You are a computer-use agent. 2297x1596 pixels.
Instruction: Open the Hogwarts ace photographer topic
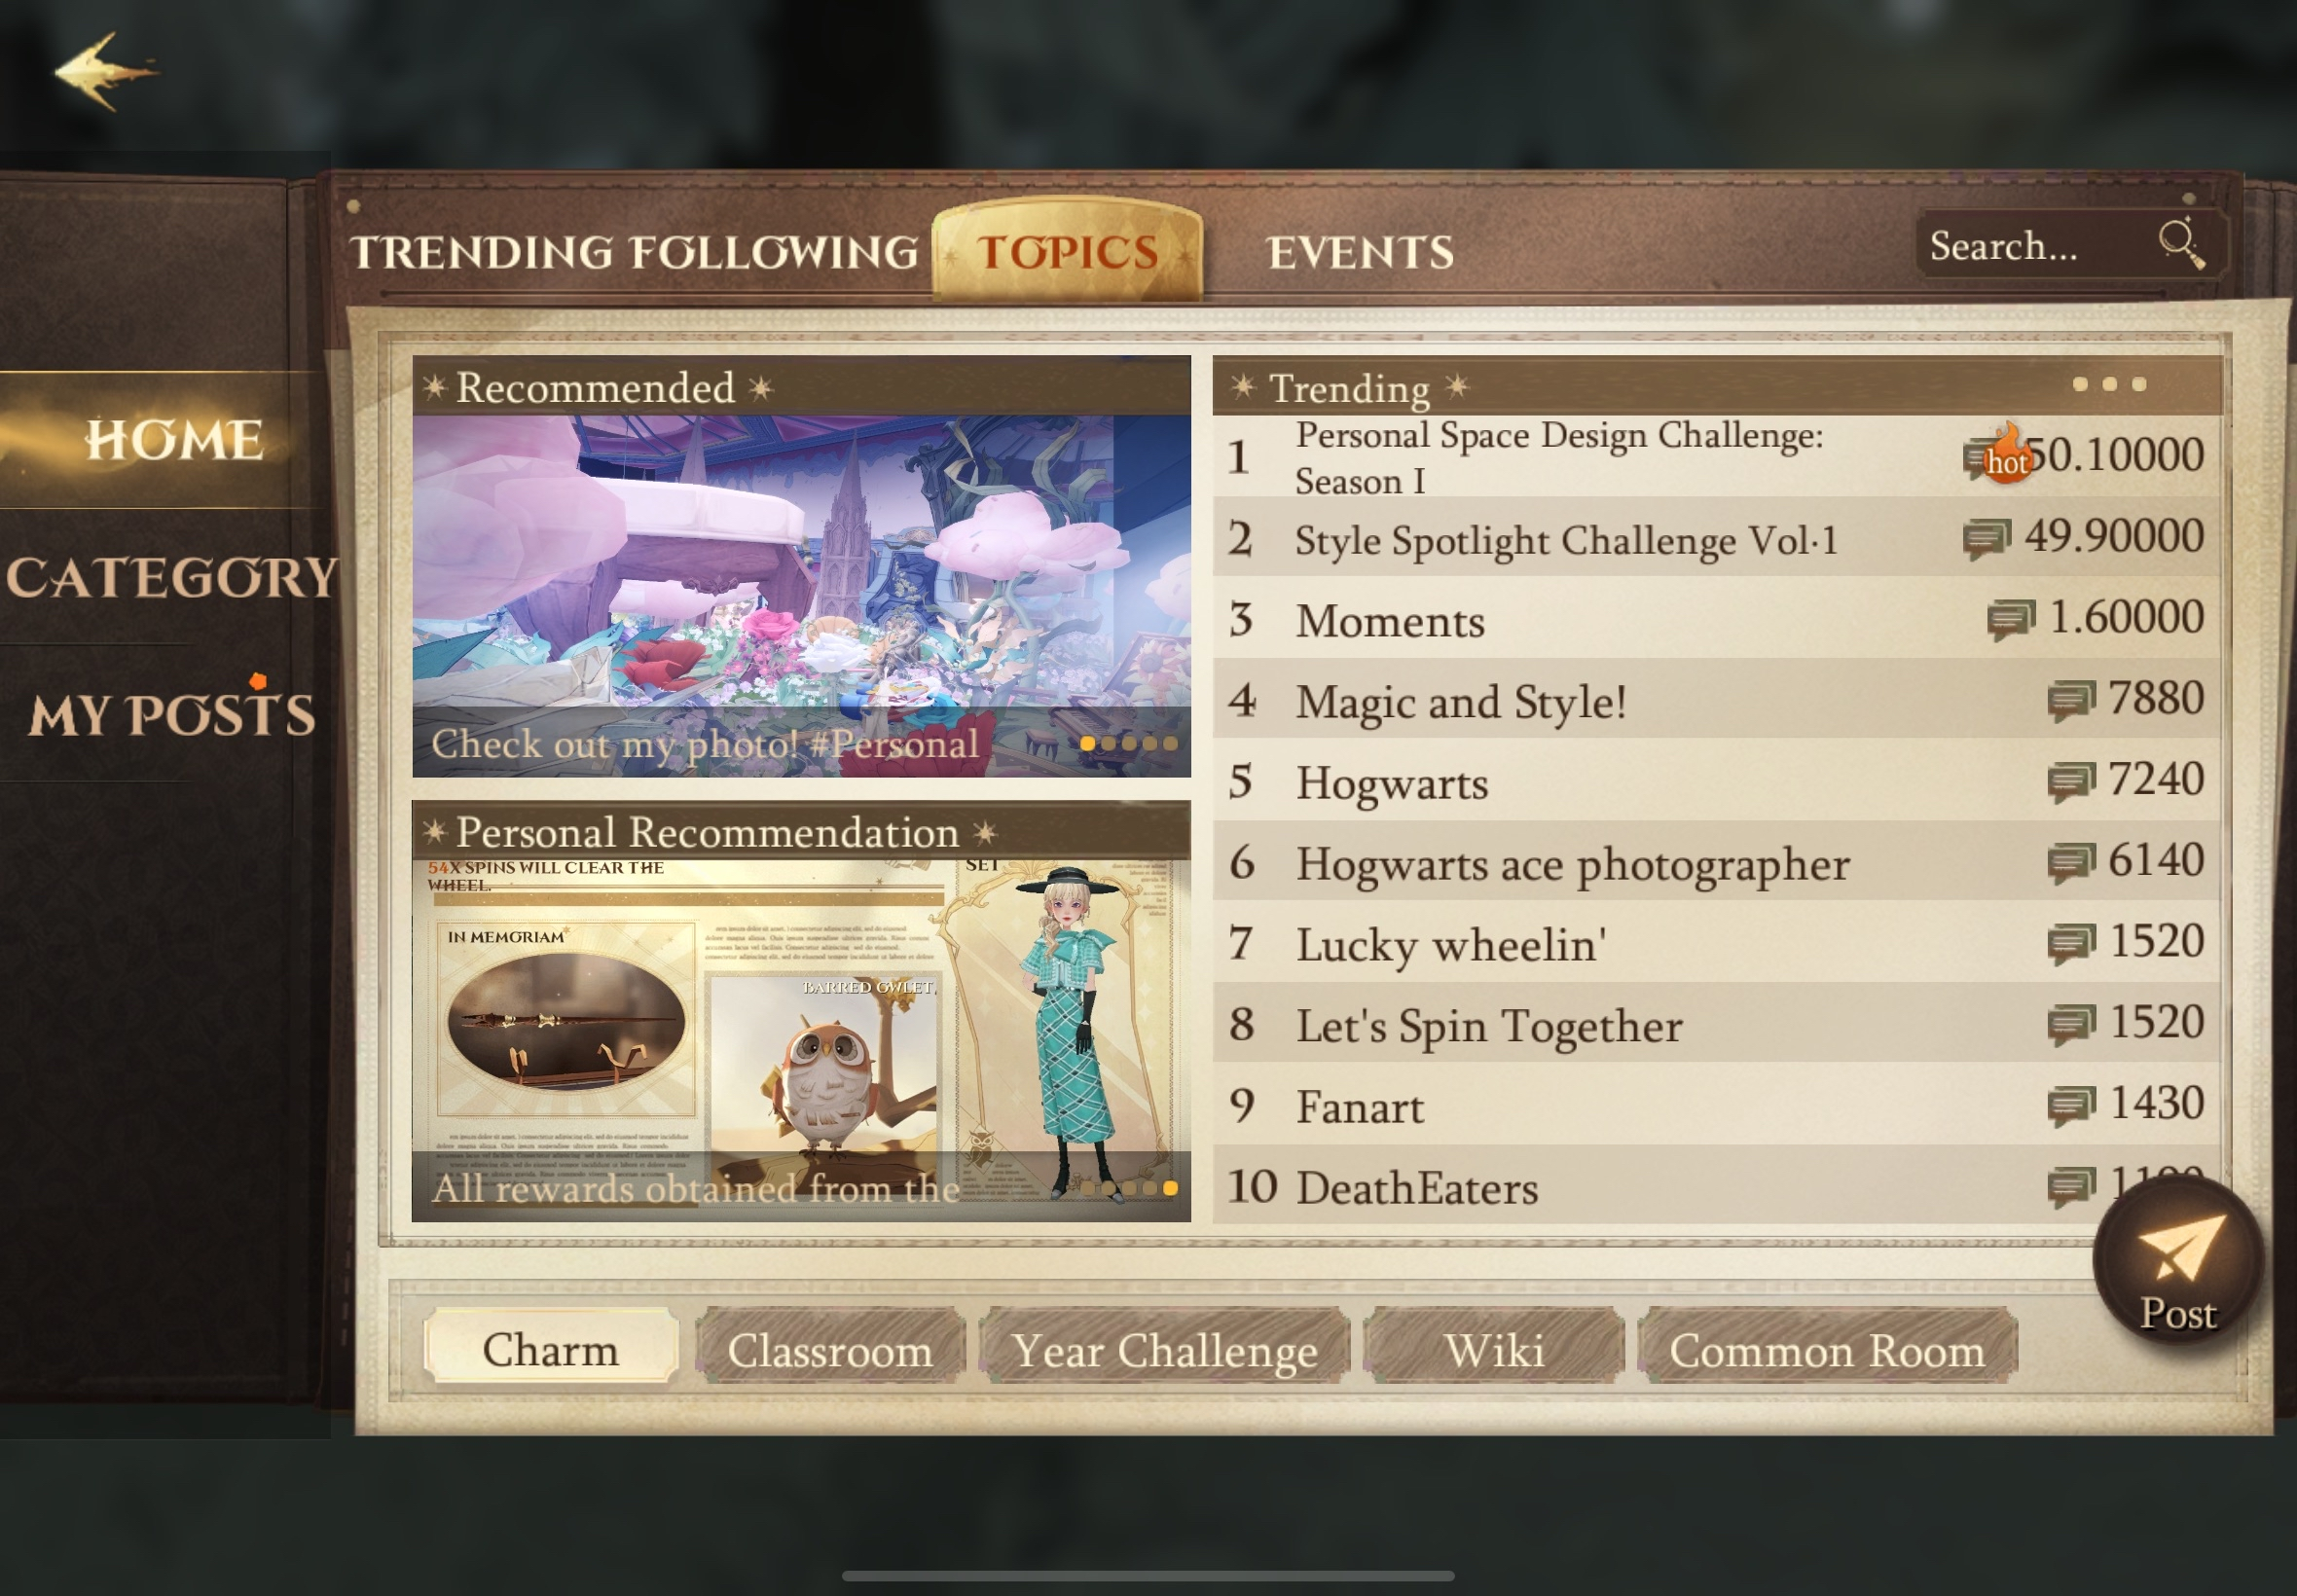tap(1716, 862)
